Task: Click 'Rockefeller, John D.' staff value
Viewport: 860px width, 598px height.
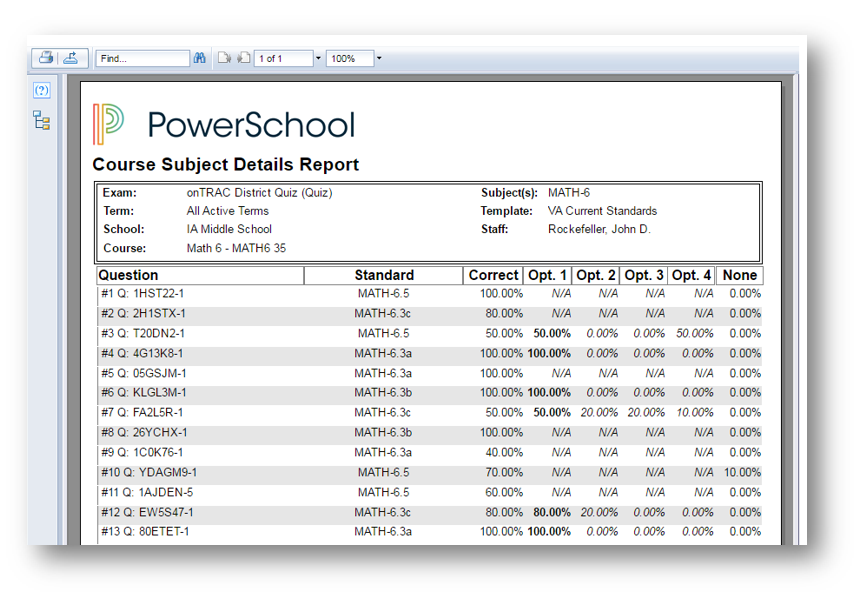Action: point(599,229)
